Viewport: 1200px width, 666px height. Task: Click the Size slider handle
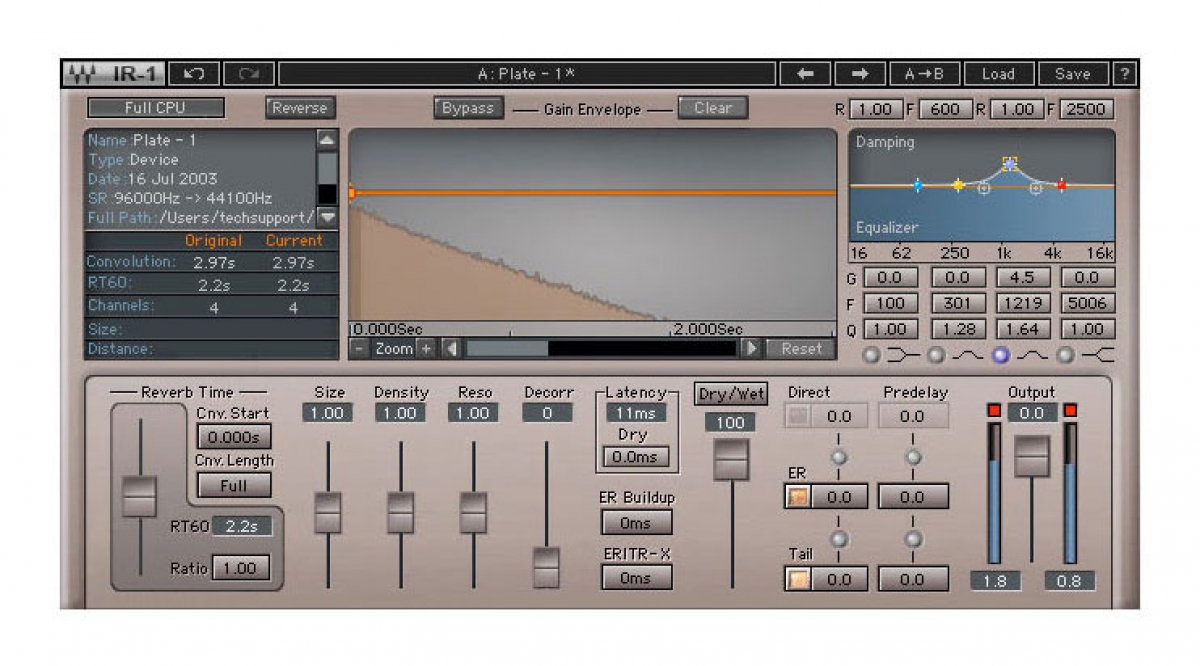click(328, 512)
